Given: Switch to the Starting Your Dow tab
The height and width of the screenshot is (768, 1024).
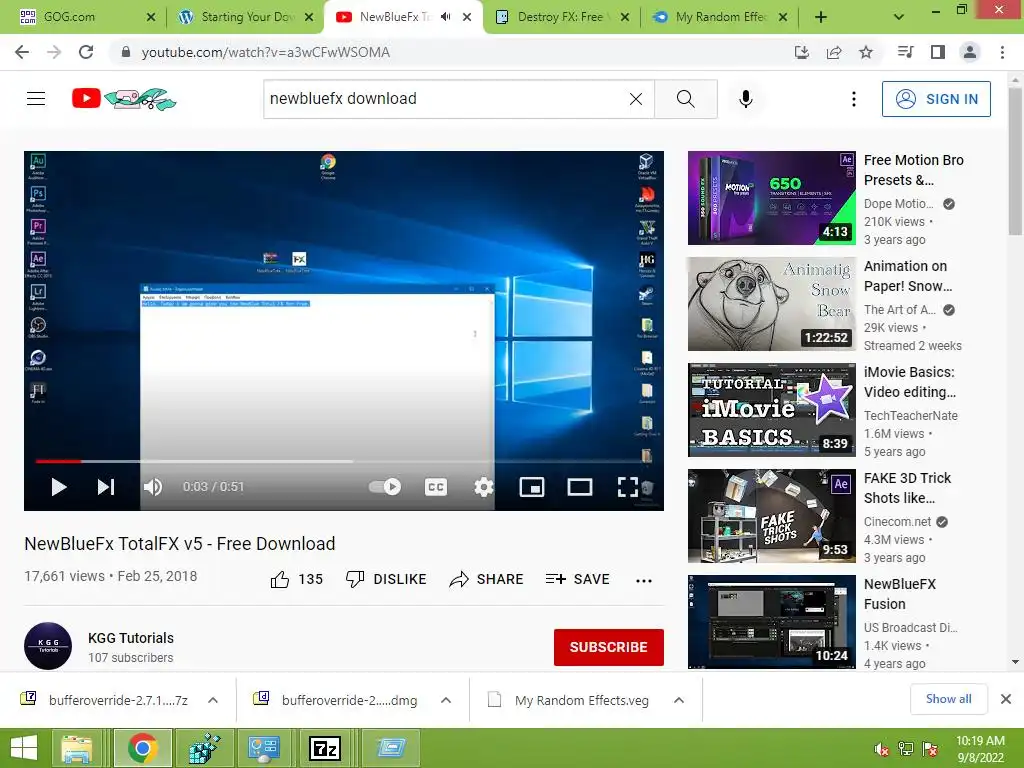Looking at the screenshot, I should 245,17.
